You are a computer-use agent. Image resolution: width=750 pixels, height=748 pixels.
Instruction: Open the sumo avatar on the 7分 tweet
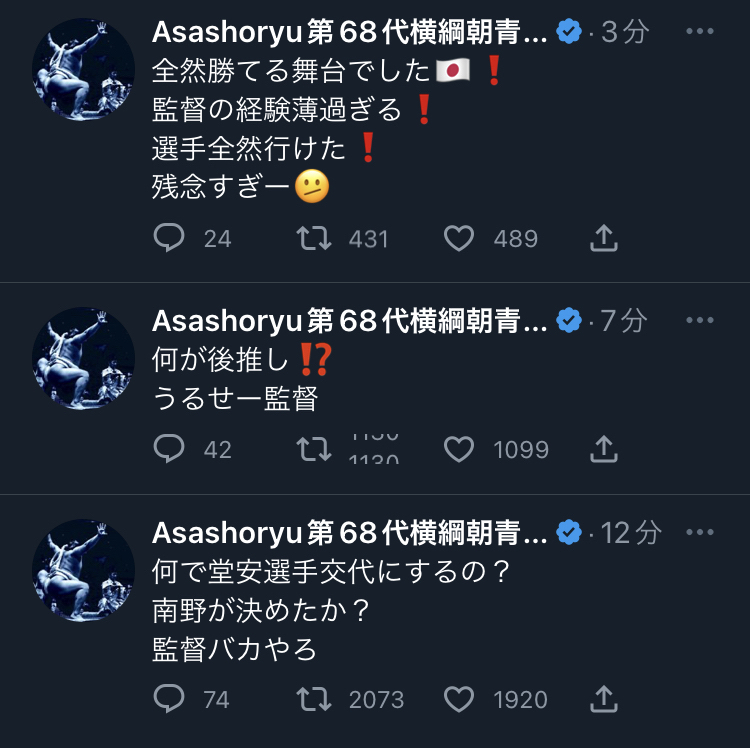83,358
